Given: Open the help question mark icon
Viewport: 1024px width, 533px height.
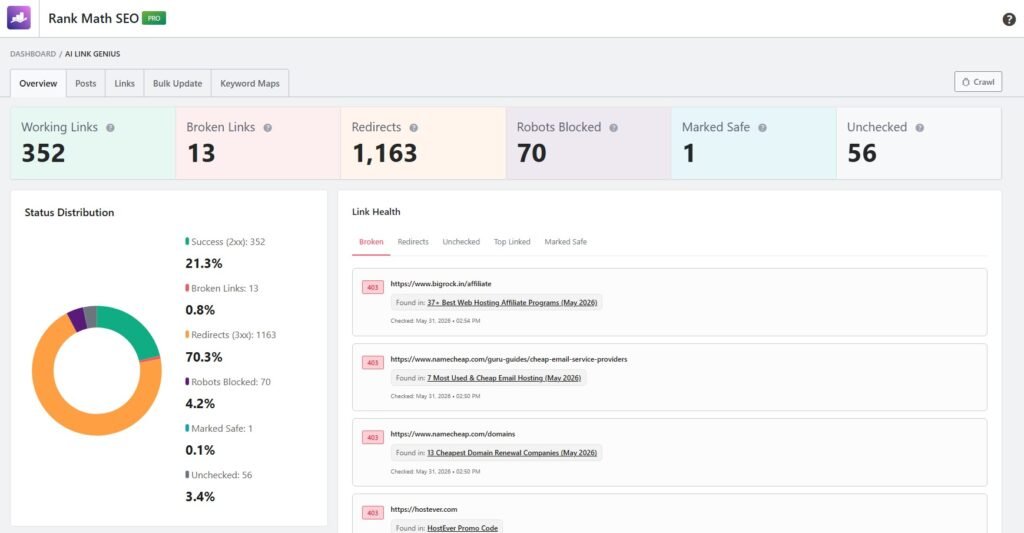Looking at the screenshot, I should point(1008,20).
